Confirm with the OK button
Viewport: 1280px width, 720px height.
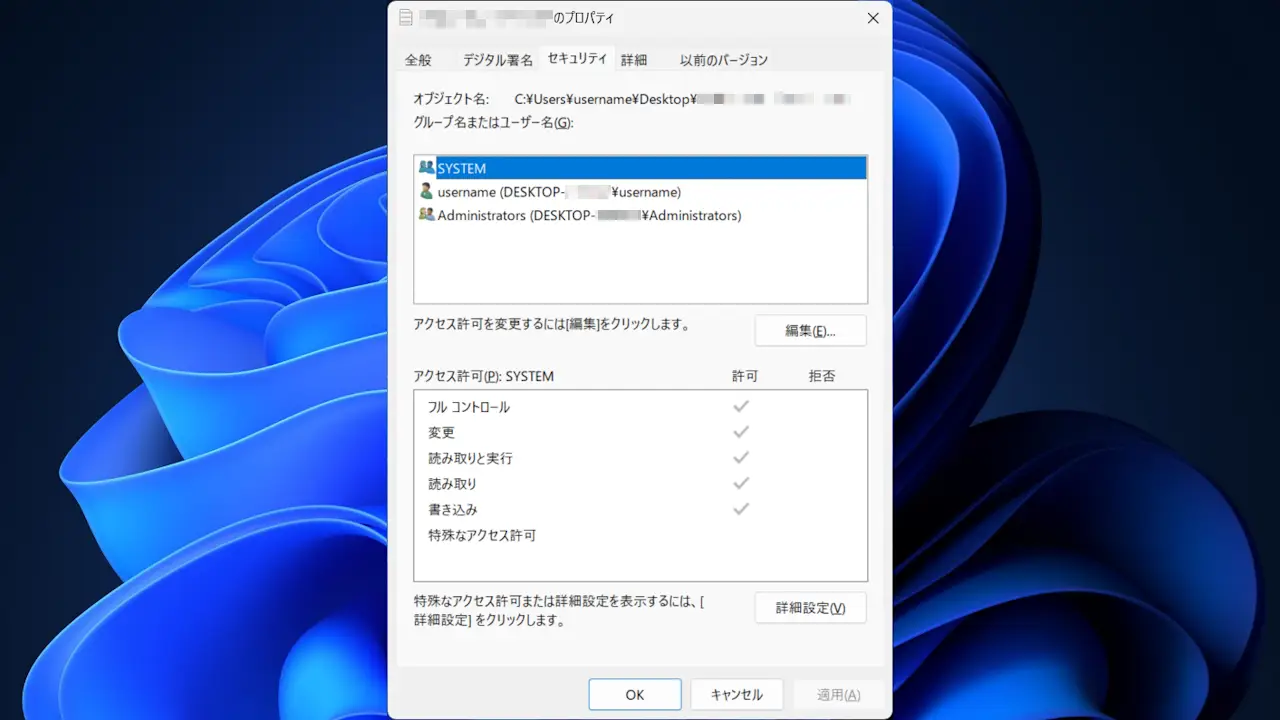click(635, 695)
